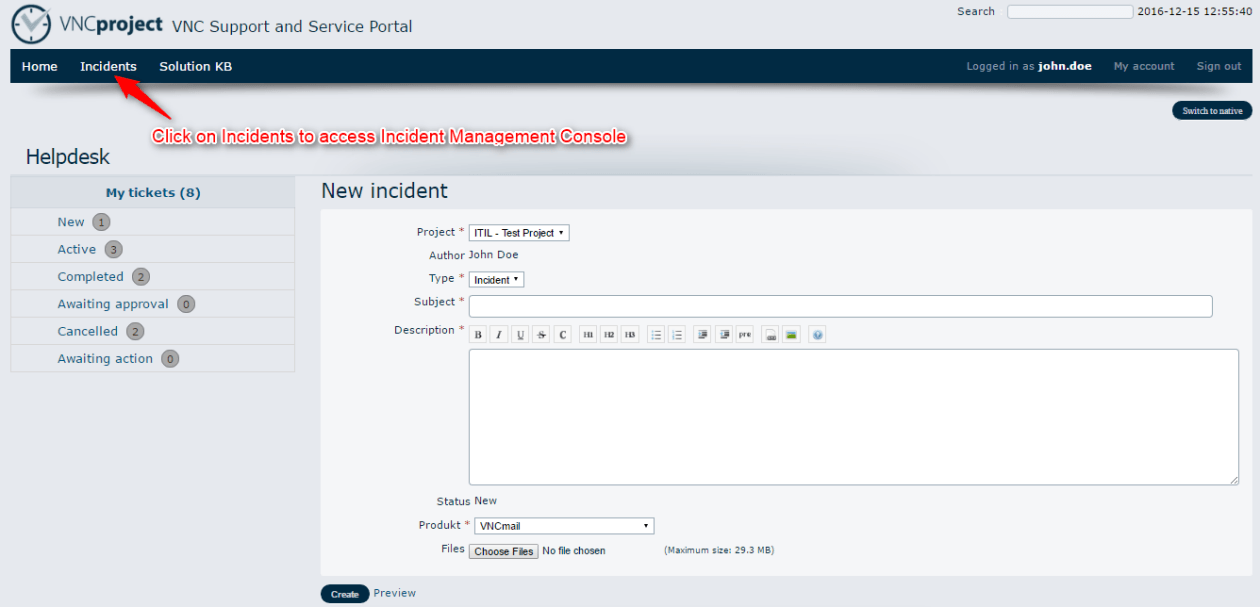Image resolution: width=1260 pixels, height=607 pixels.
Task: Click into the Subject input field
Action: click(x=840, y=306)
